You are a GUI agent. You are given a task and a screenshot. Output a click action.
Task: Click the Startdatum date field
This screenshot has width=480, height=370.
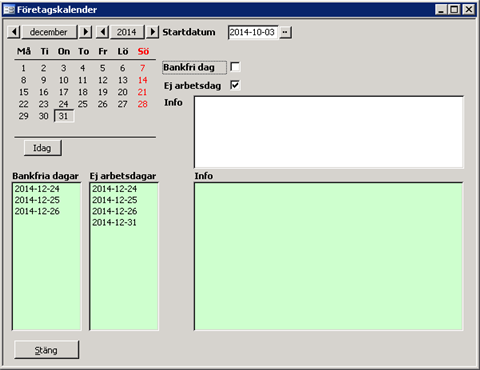tap(253, 32)
